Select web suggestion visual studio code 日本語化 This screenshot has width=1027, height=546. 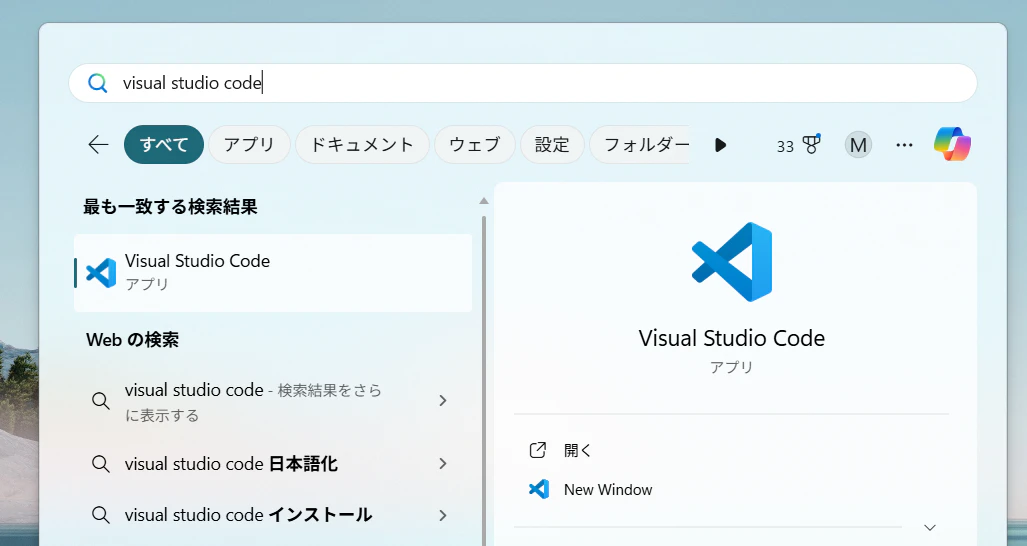tap(273, 464)
